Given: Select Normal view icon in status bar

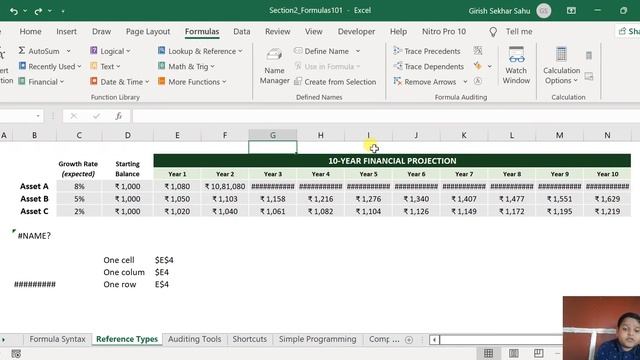Looking at the screenshot, I should pyautogui.click(x=488, y=353).
